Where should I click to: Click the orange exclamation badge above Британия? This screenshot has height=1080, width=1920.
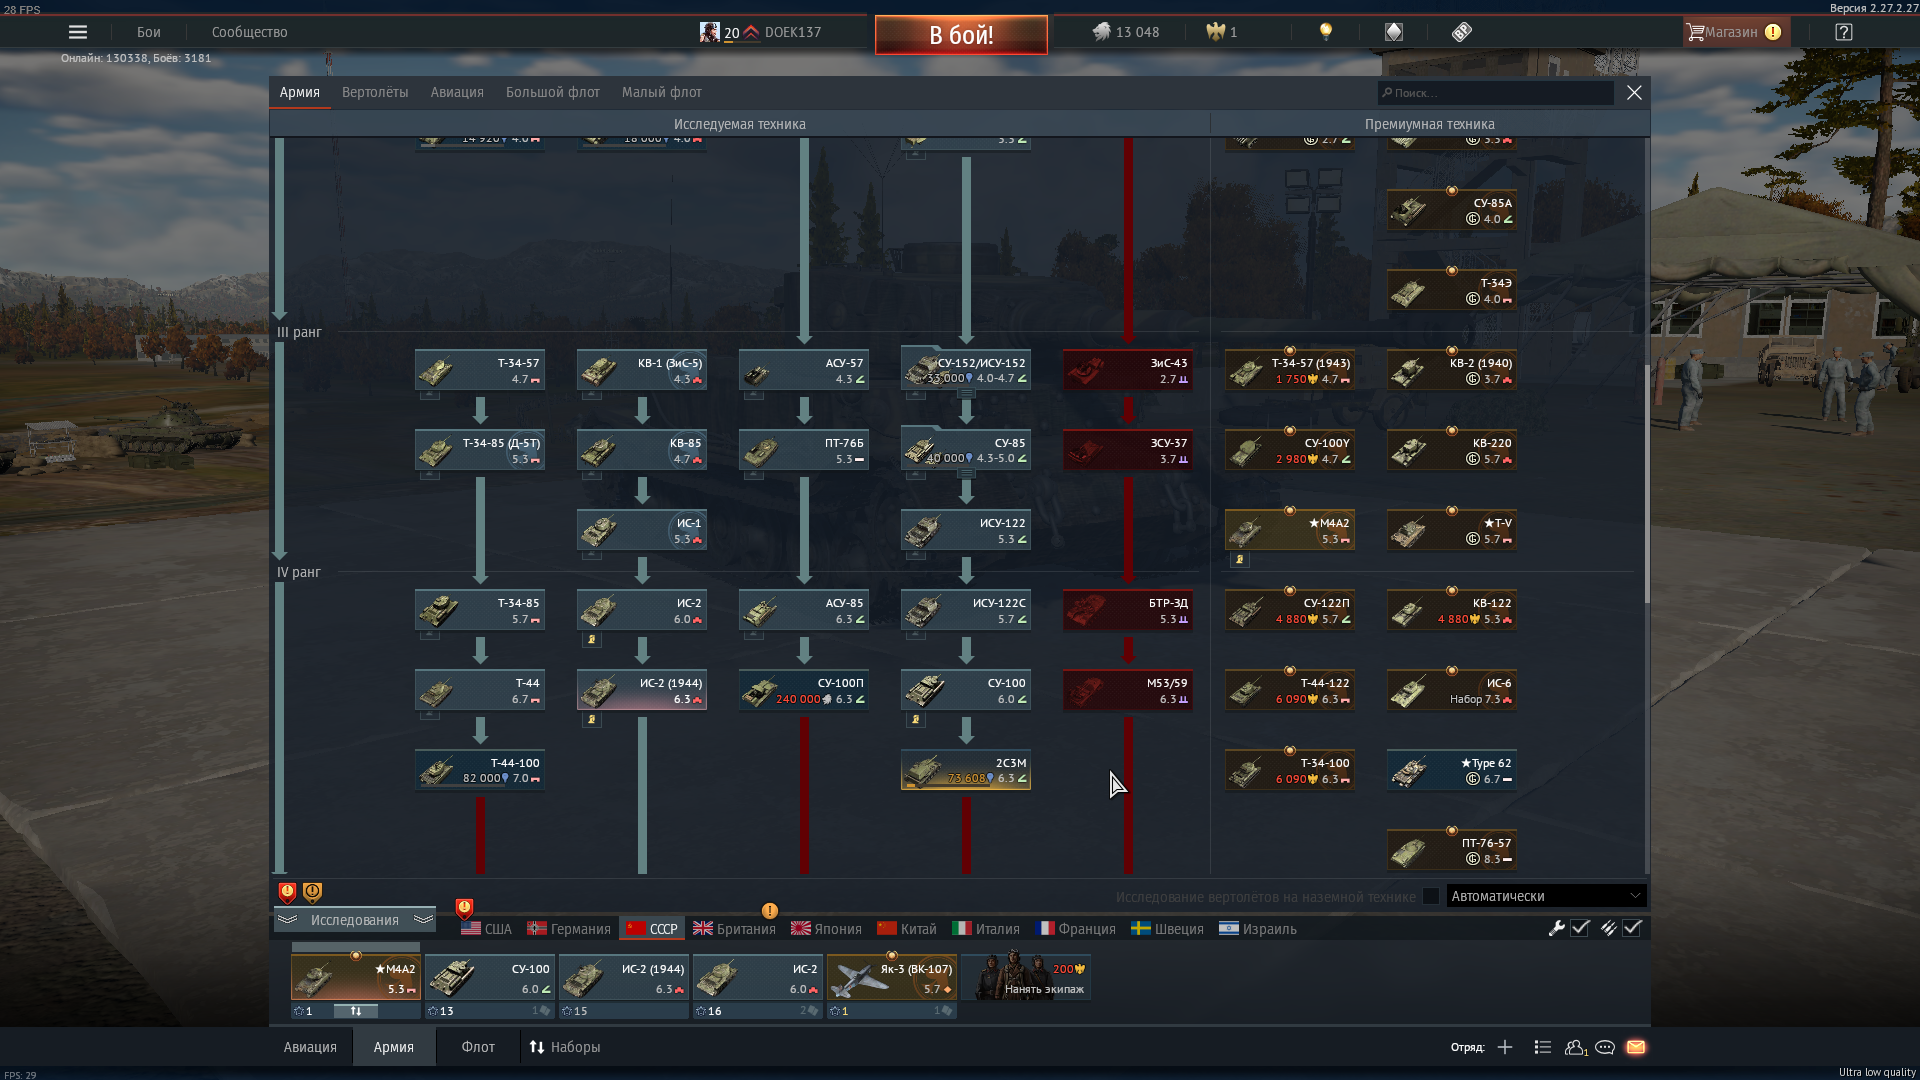click(x=769, y=910)
